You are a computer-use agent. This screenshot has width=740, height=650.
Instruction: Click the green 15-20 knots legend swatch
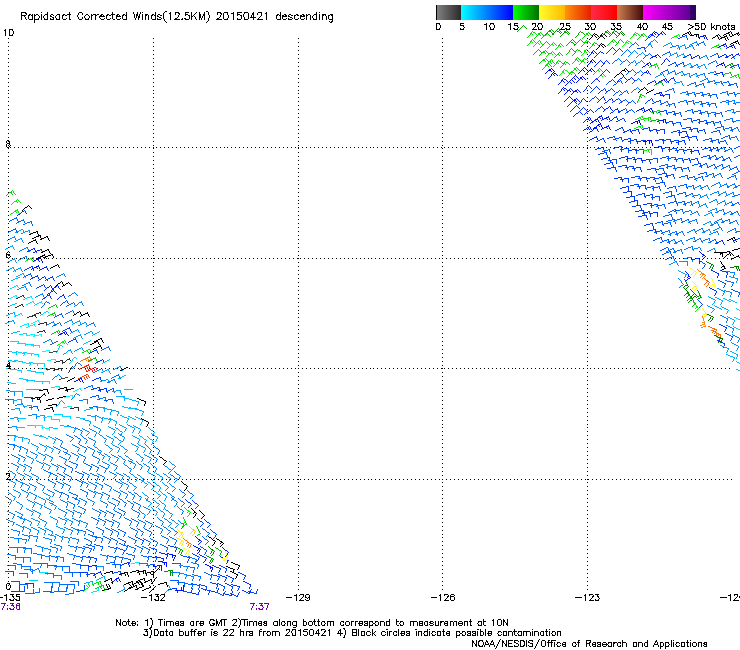pos(526,12)
